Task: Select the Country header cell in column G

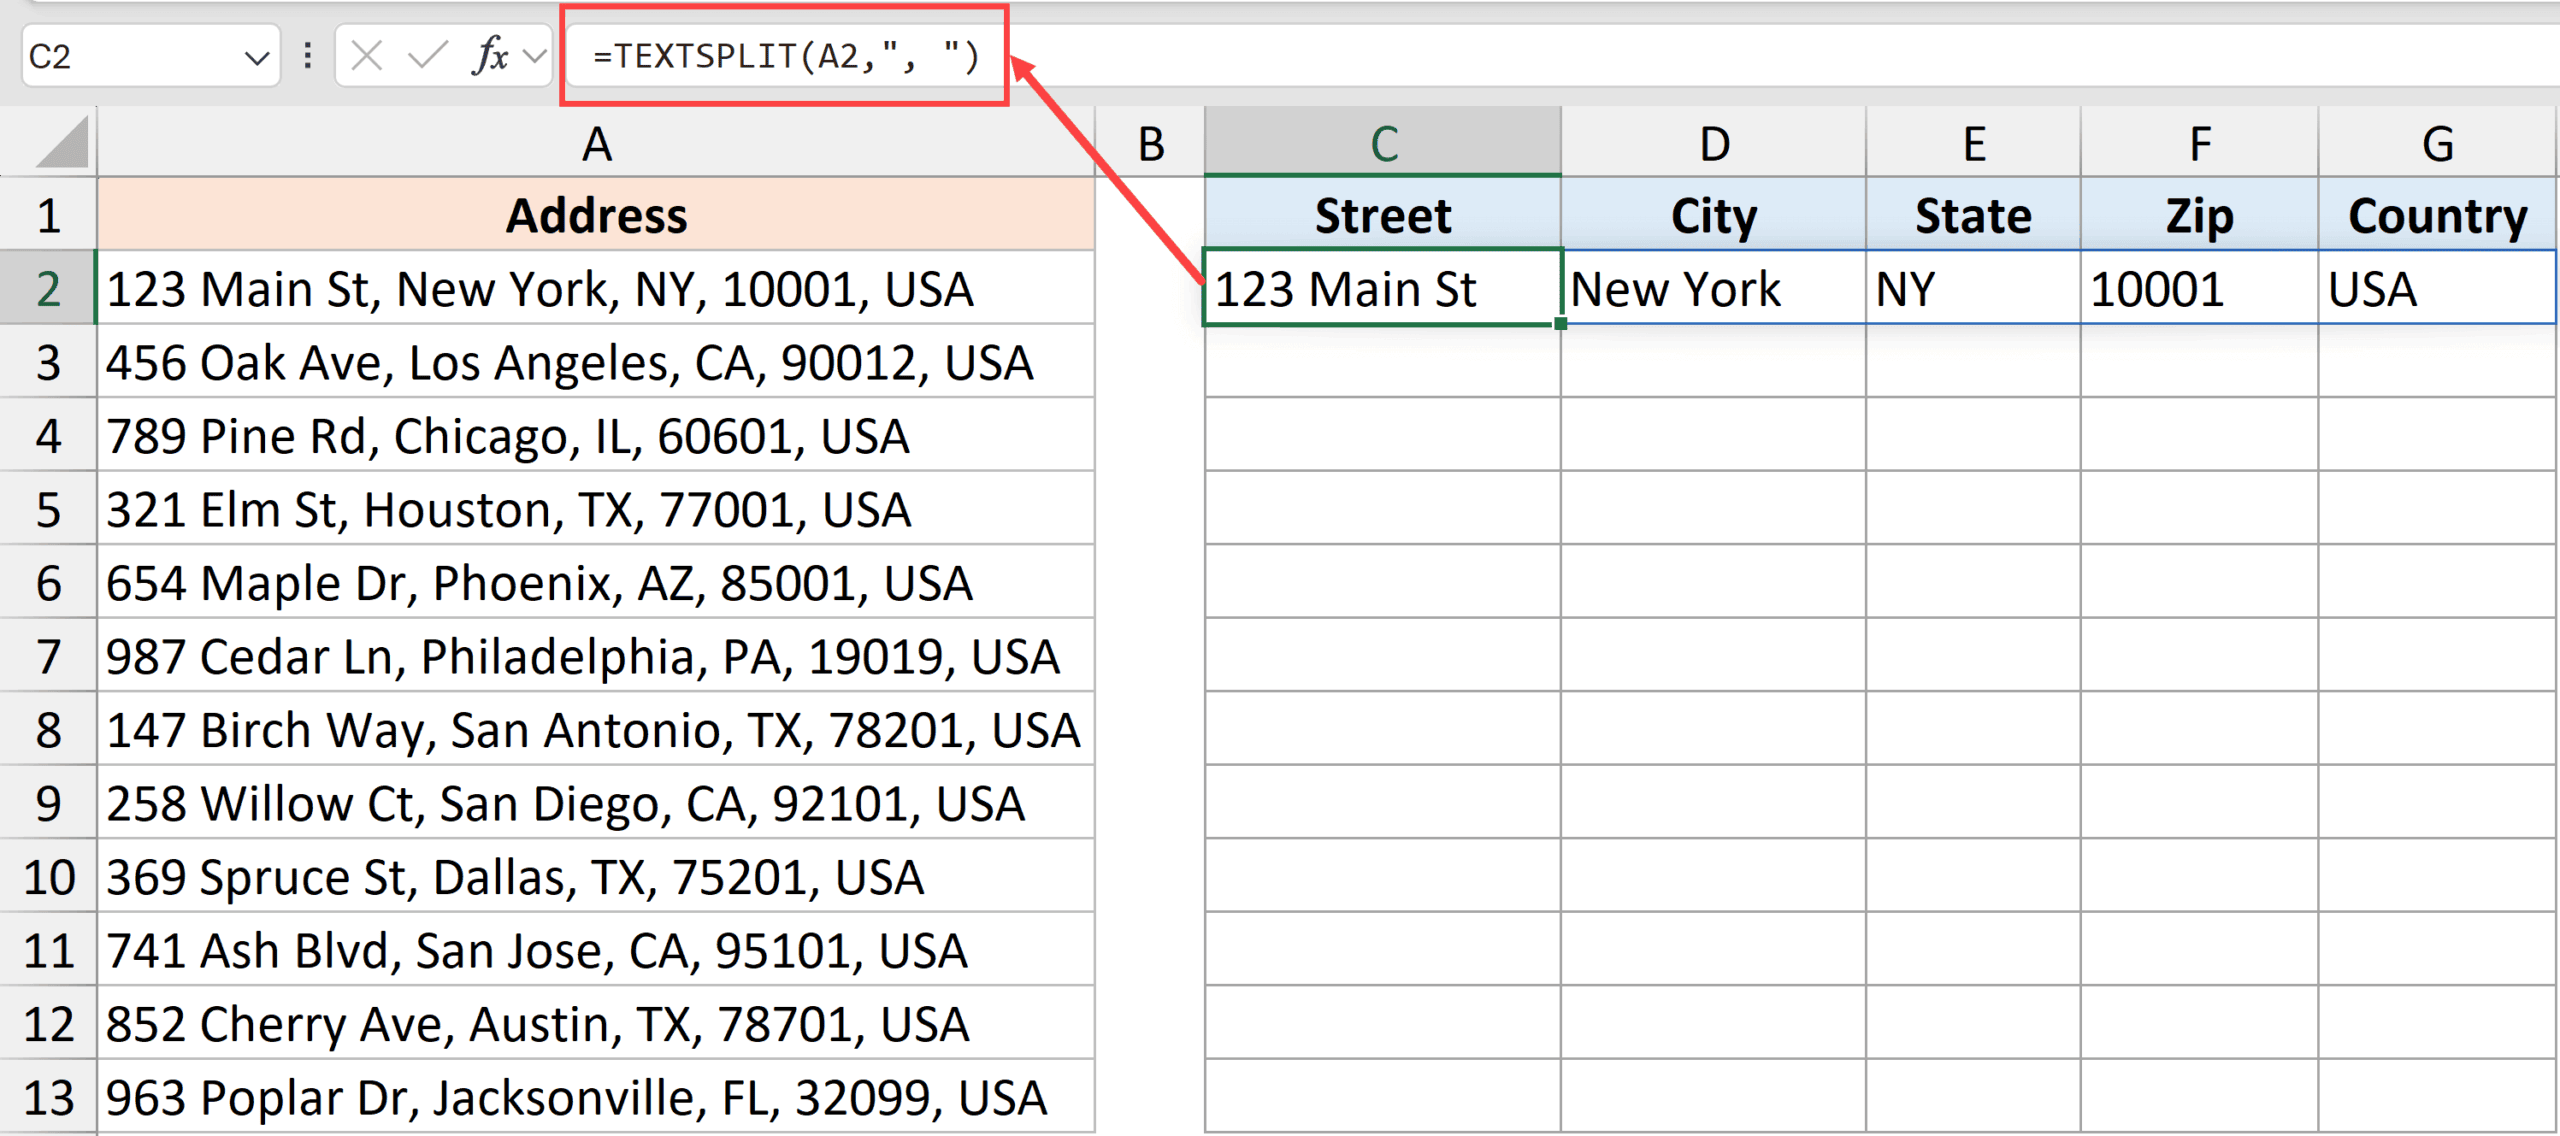Action: click(x=2437, y=214)
